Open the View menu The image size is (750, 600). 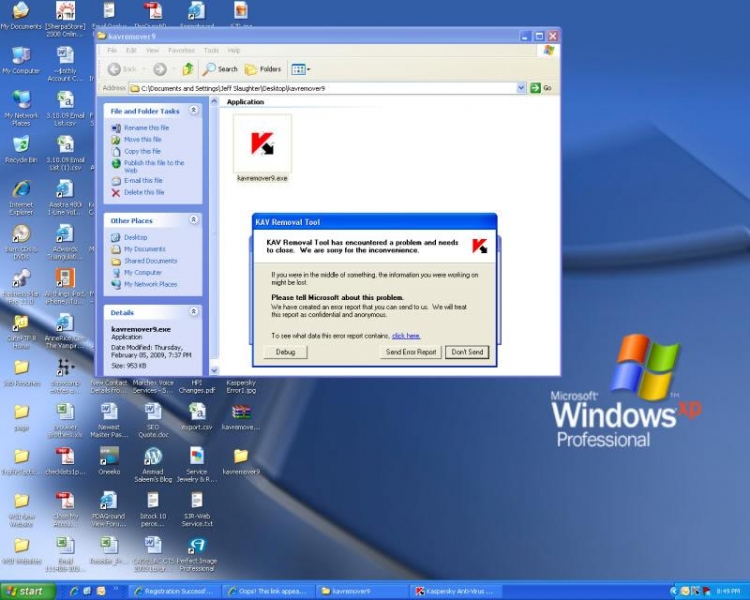click(x=152, y=50)
